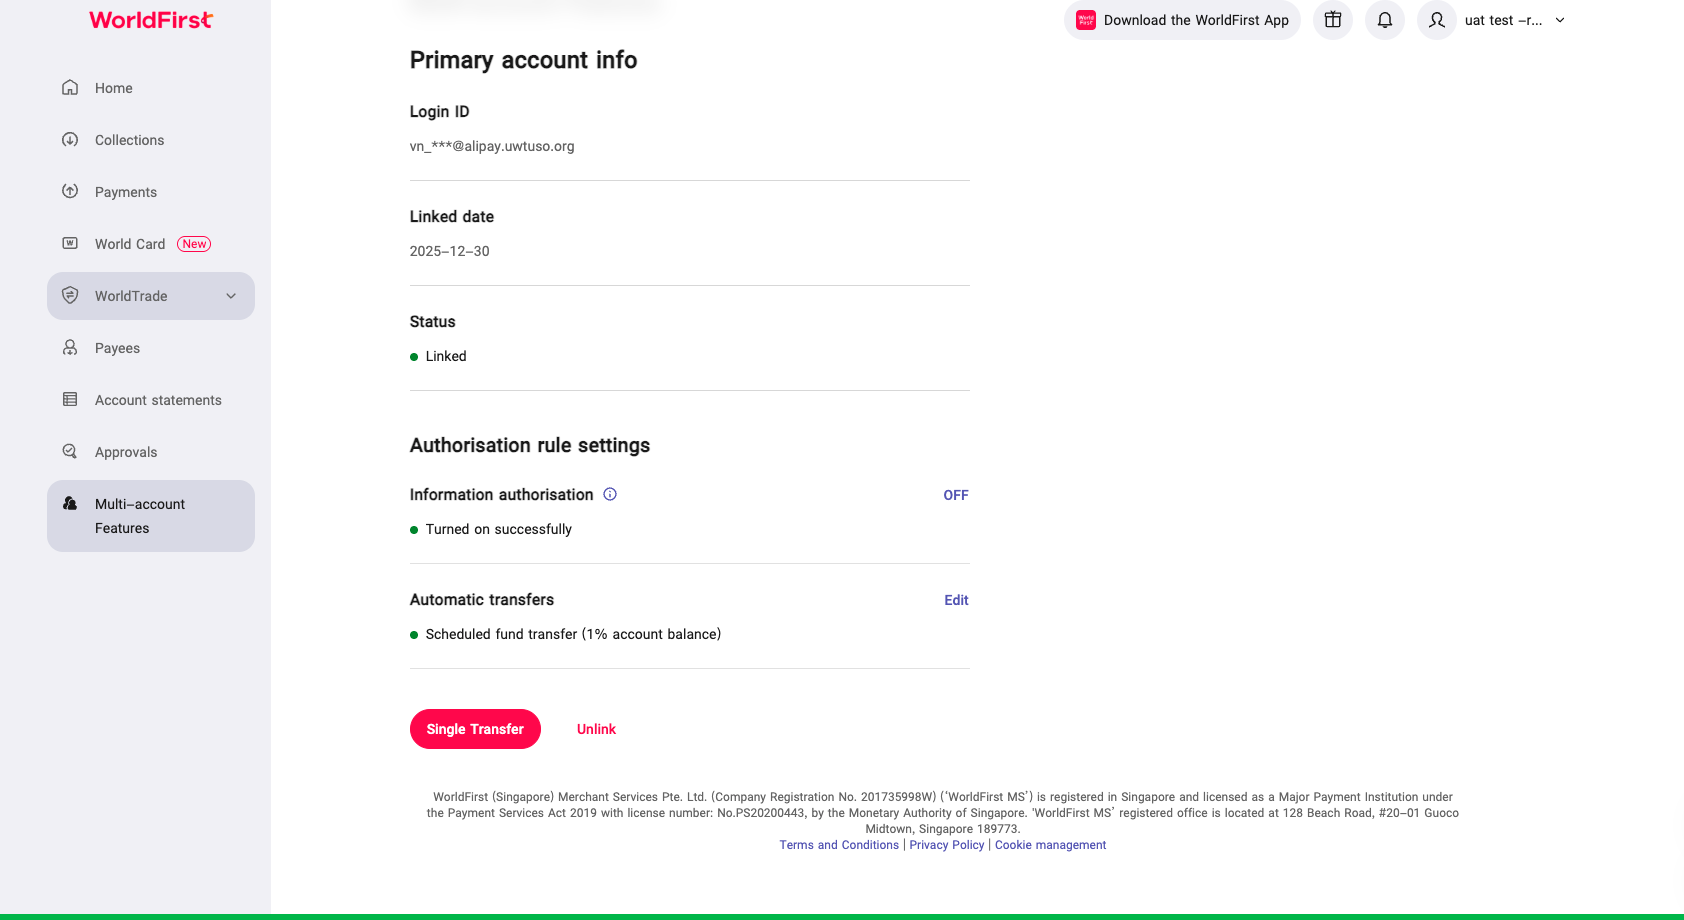
Task: Go to Collections in sidebar
Action: pos(129,140)
